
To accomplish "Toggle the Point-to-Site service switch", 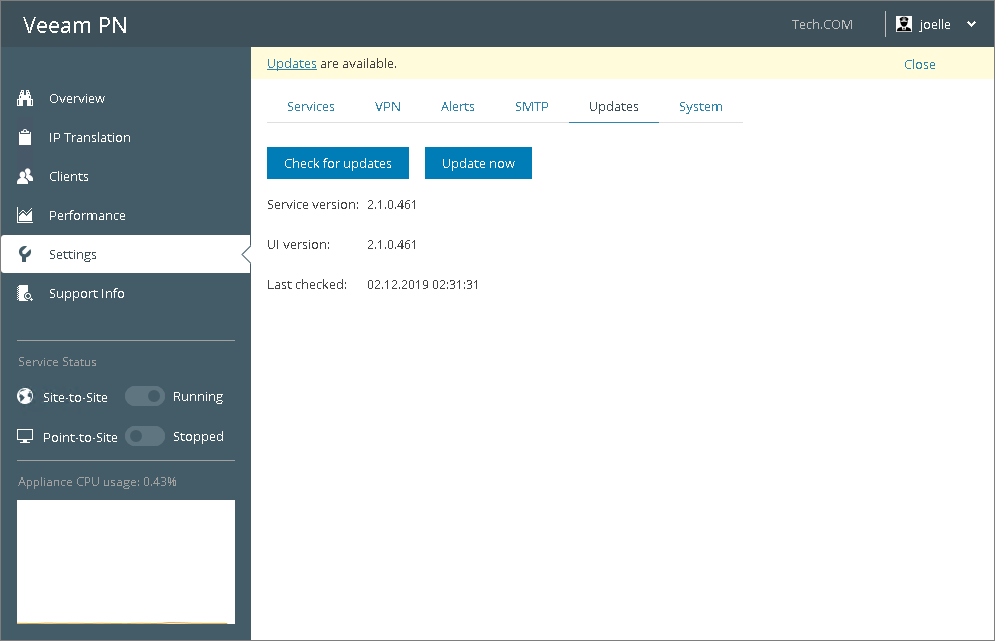I will coord(145,437).
